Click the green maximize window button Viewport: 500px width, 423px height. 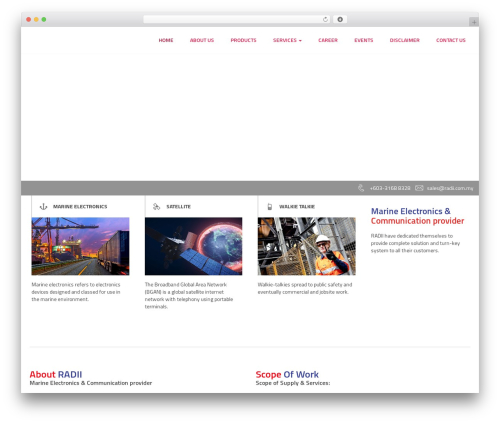click(x=44, y=19)
